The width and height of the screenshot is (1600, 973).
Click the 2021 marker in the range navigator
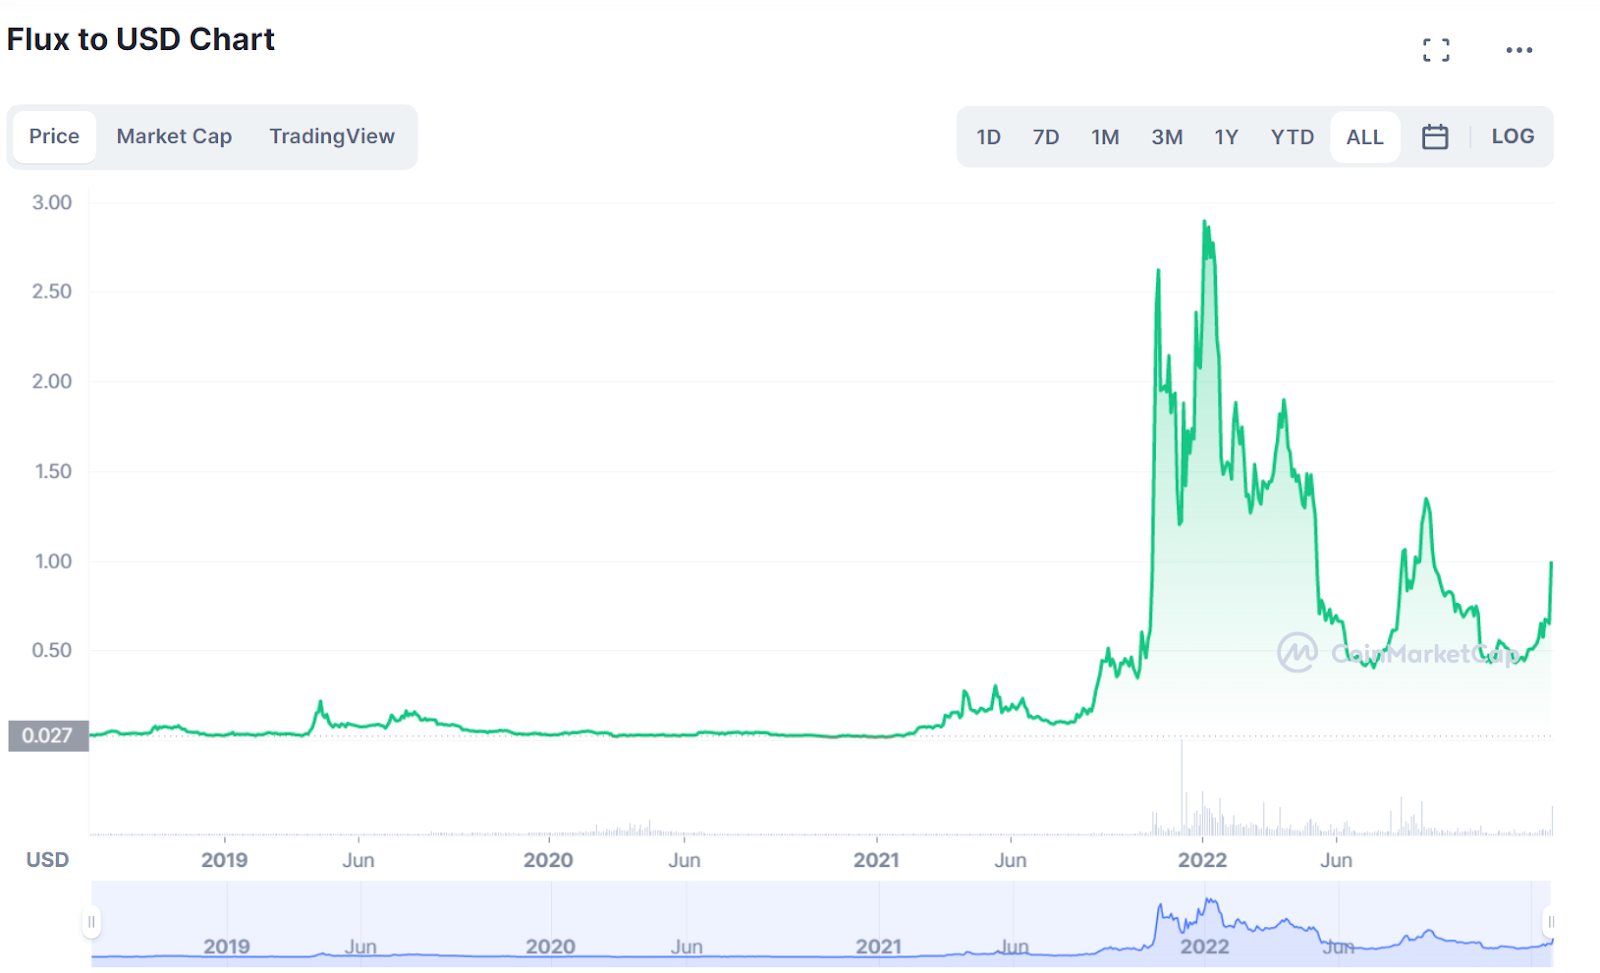(878, 946)
